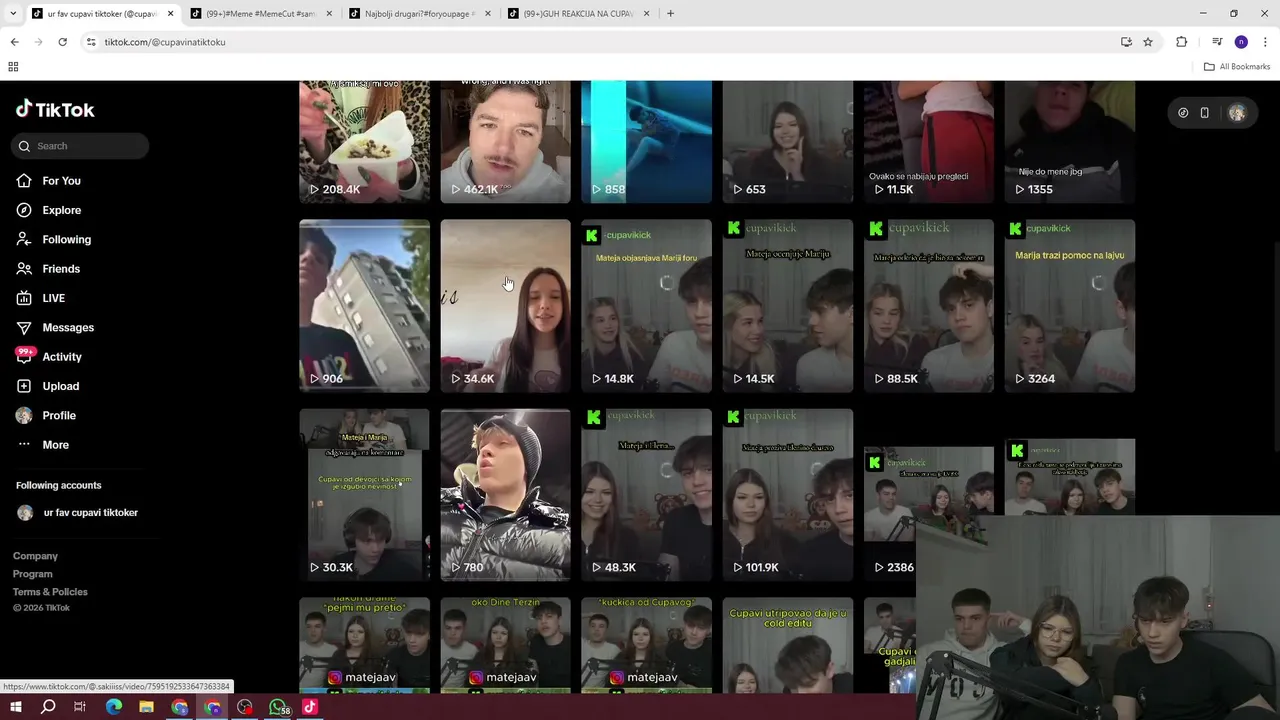Open the Windows Start menu
1280x720 pixels.
tap(16, 707)
